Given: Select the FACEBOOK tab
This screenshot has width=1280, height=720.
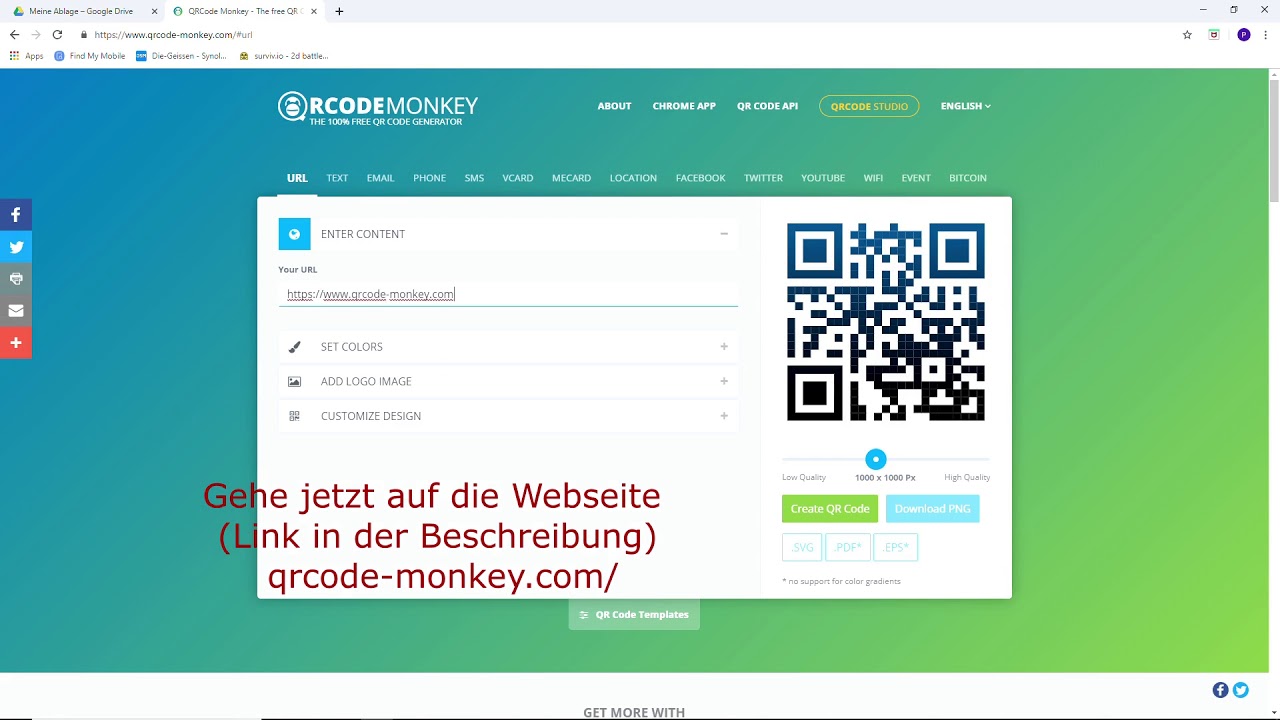Looking at the screenshot, I should pyautogui.click(x=700, y=178).
